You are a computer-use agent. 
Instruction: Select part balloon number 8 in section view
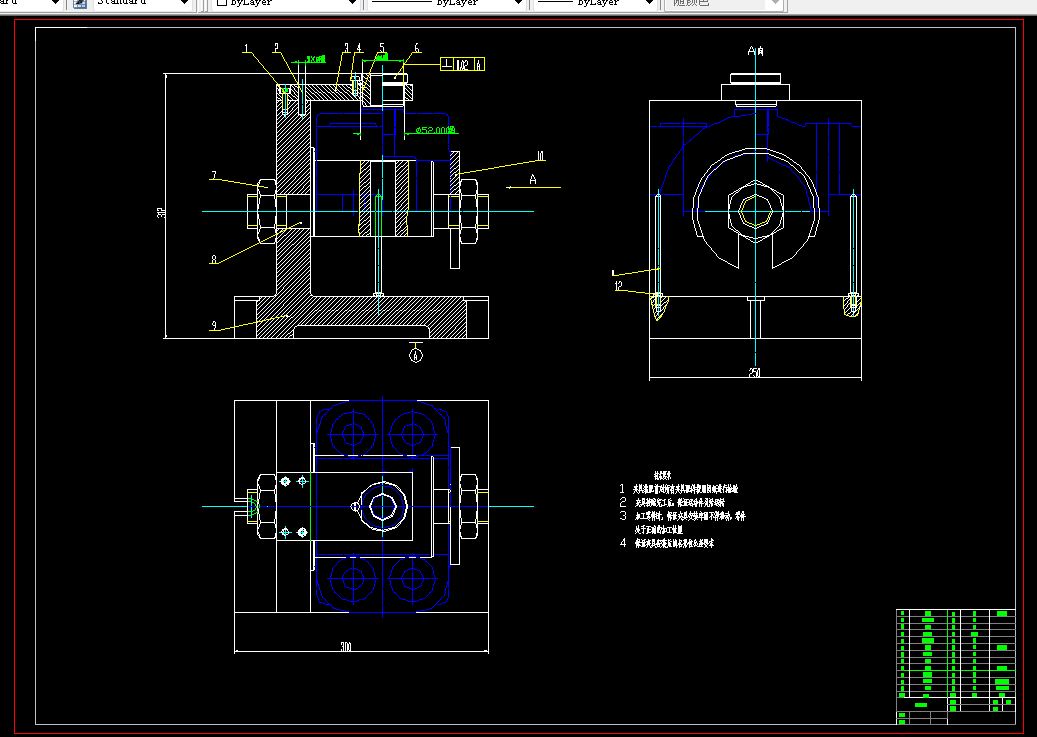[x=213, y=259]
